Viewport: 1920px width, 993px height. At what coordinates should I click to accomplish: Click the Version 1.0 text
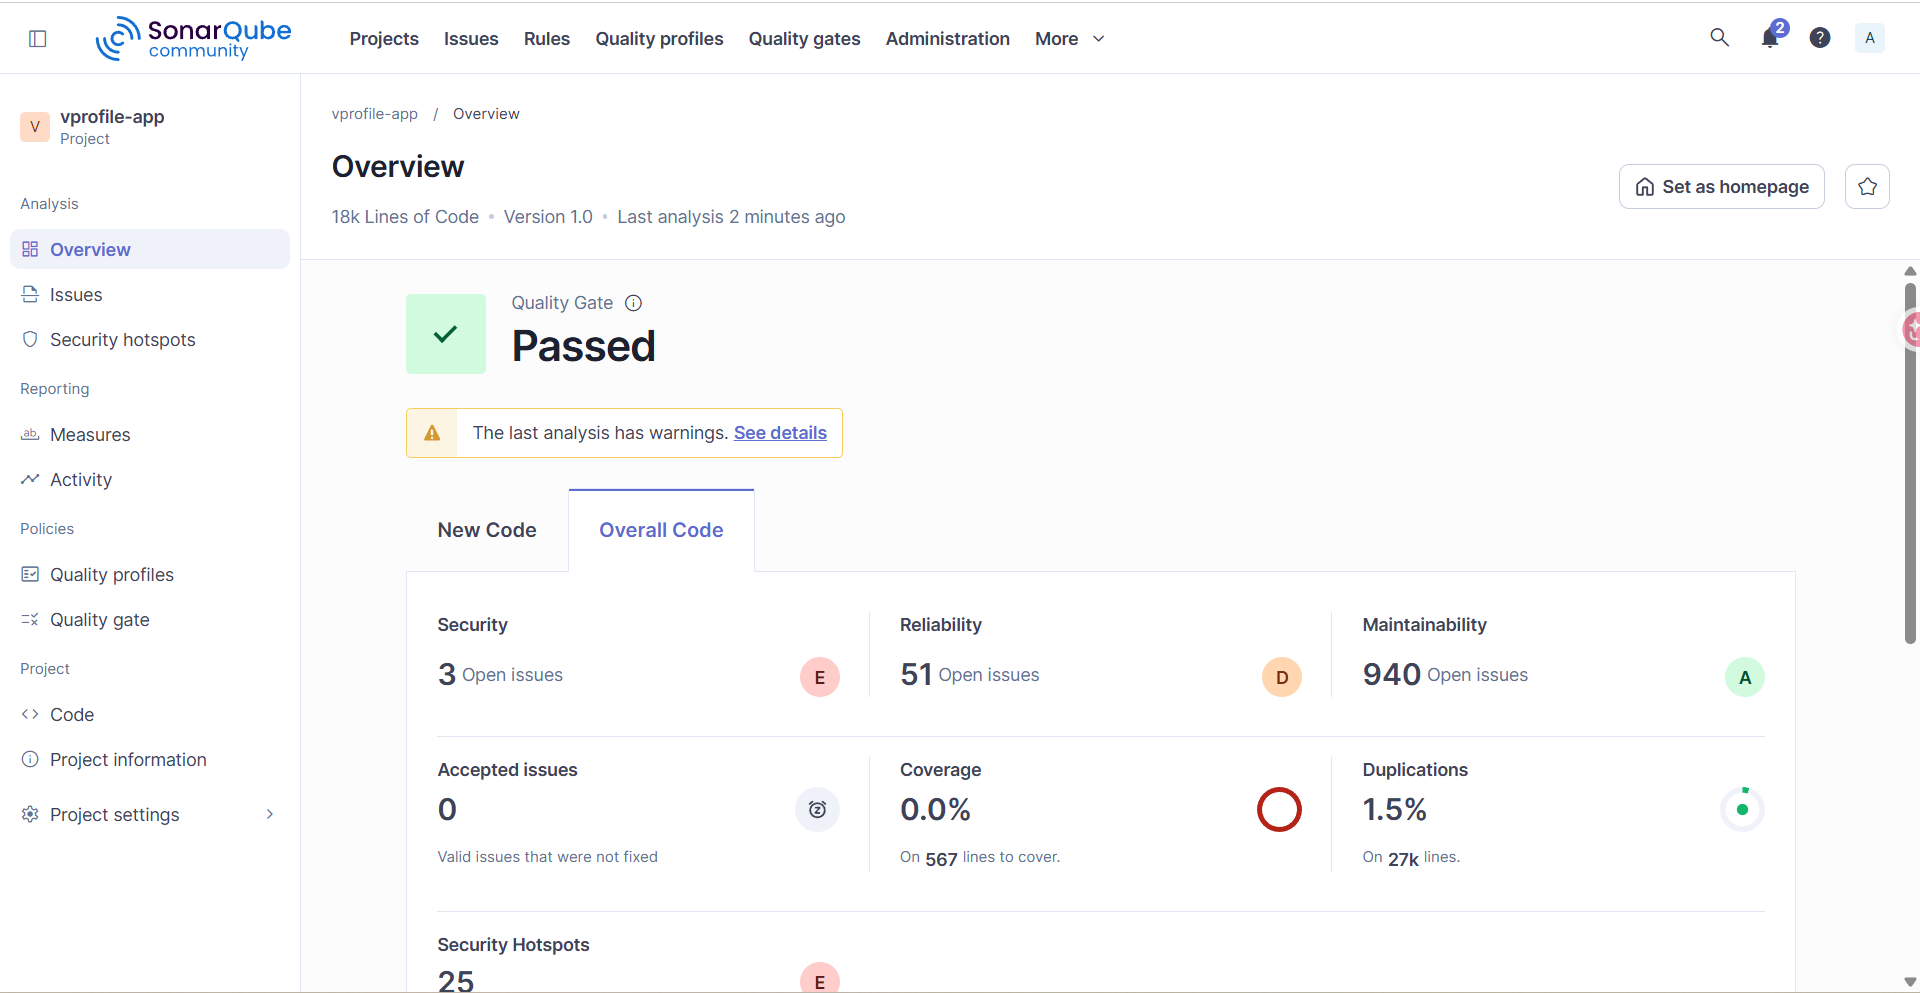(548, 217)
